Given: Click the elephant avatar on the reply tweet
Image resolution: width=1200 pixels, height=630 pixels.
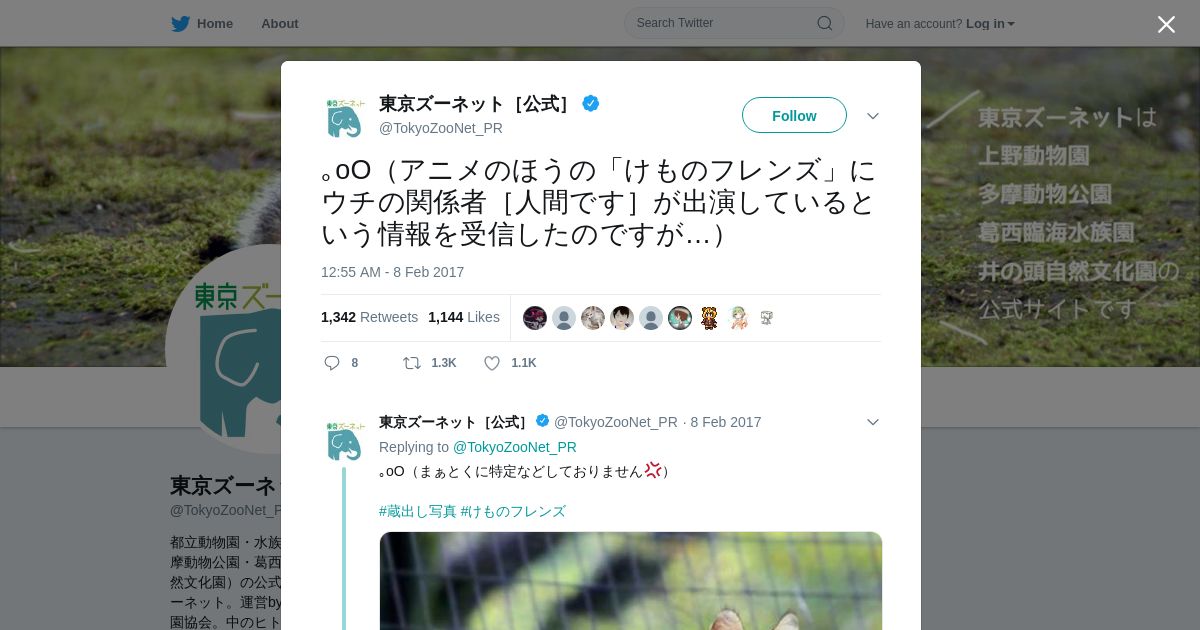Looking at the screenshot, I should (344, 441).
